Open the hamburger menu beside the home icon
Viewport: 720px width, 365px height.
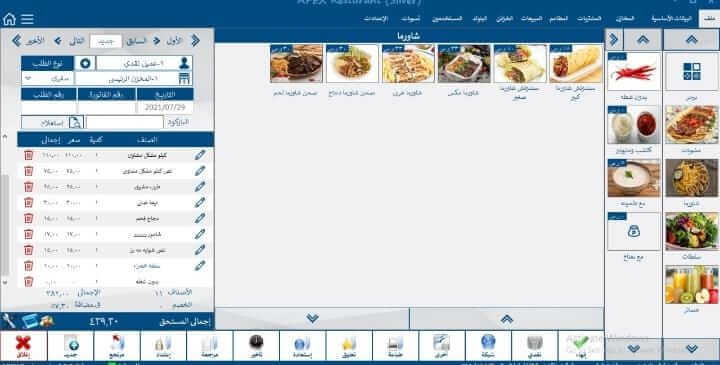[27, 19]
